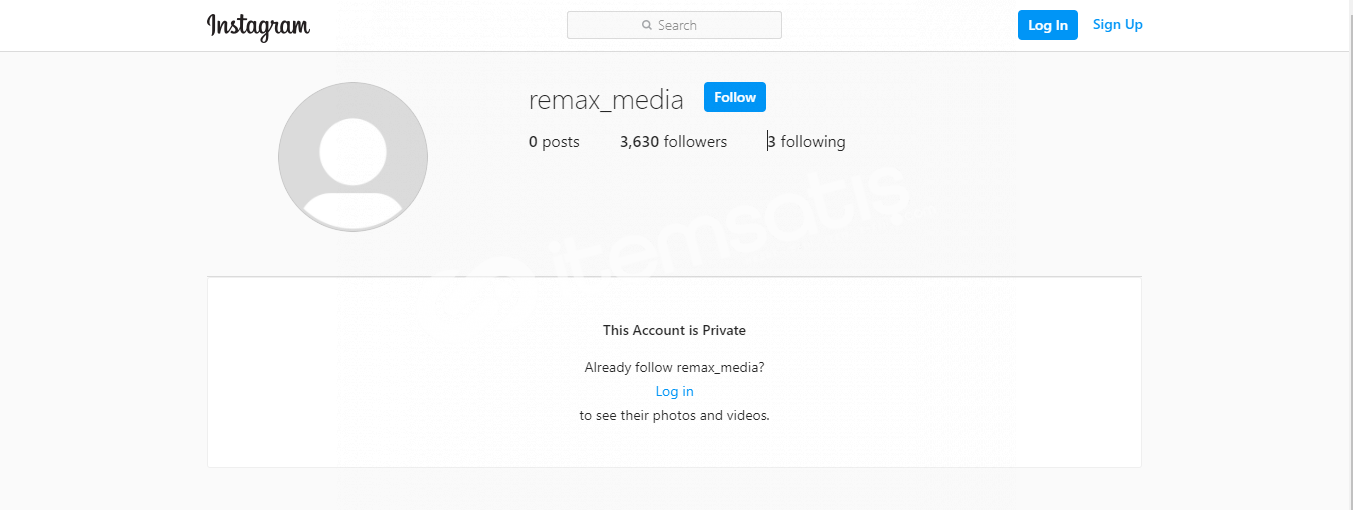The height and width of the screenshot is (510, 1353).
Task: Click the word "posts" in profile stats
Action: click(561, 142)
